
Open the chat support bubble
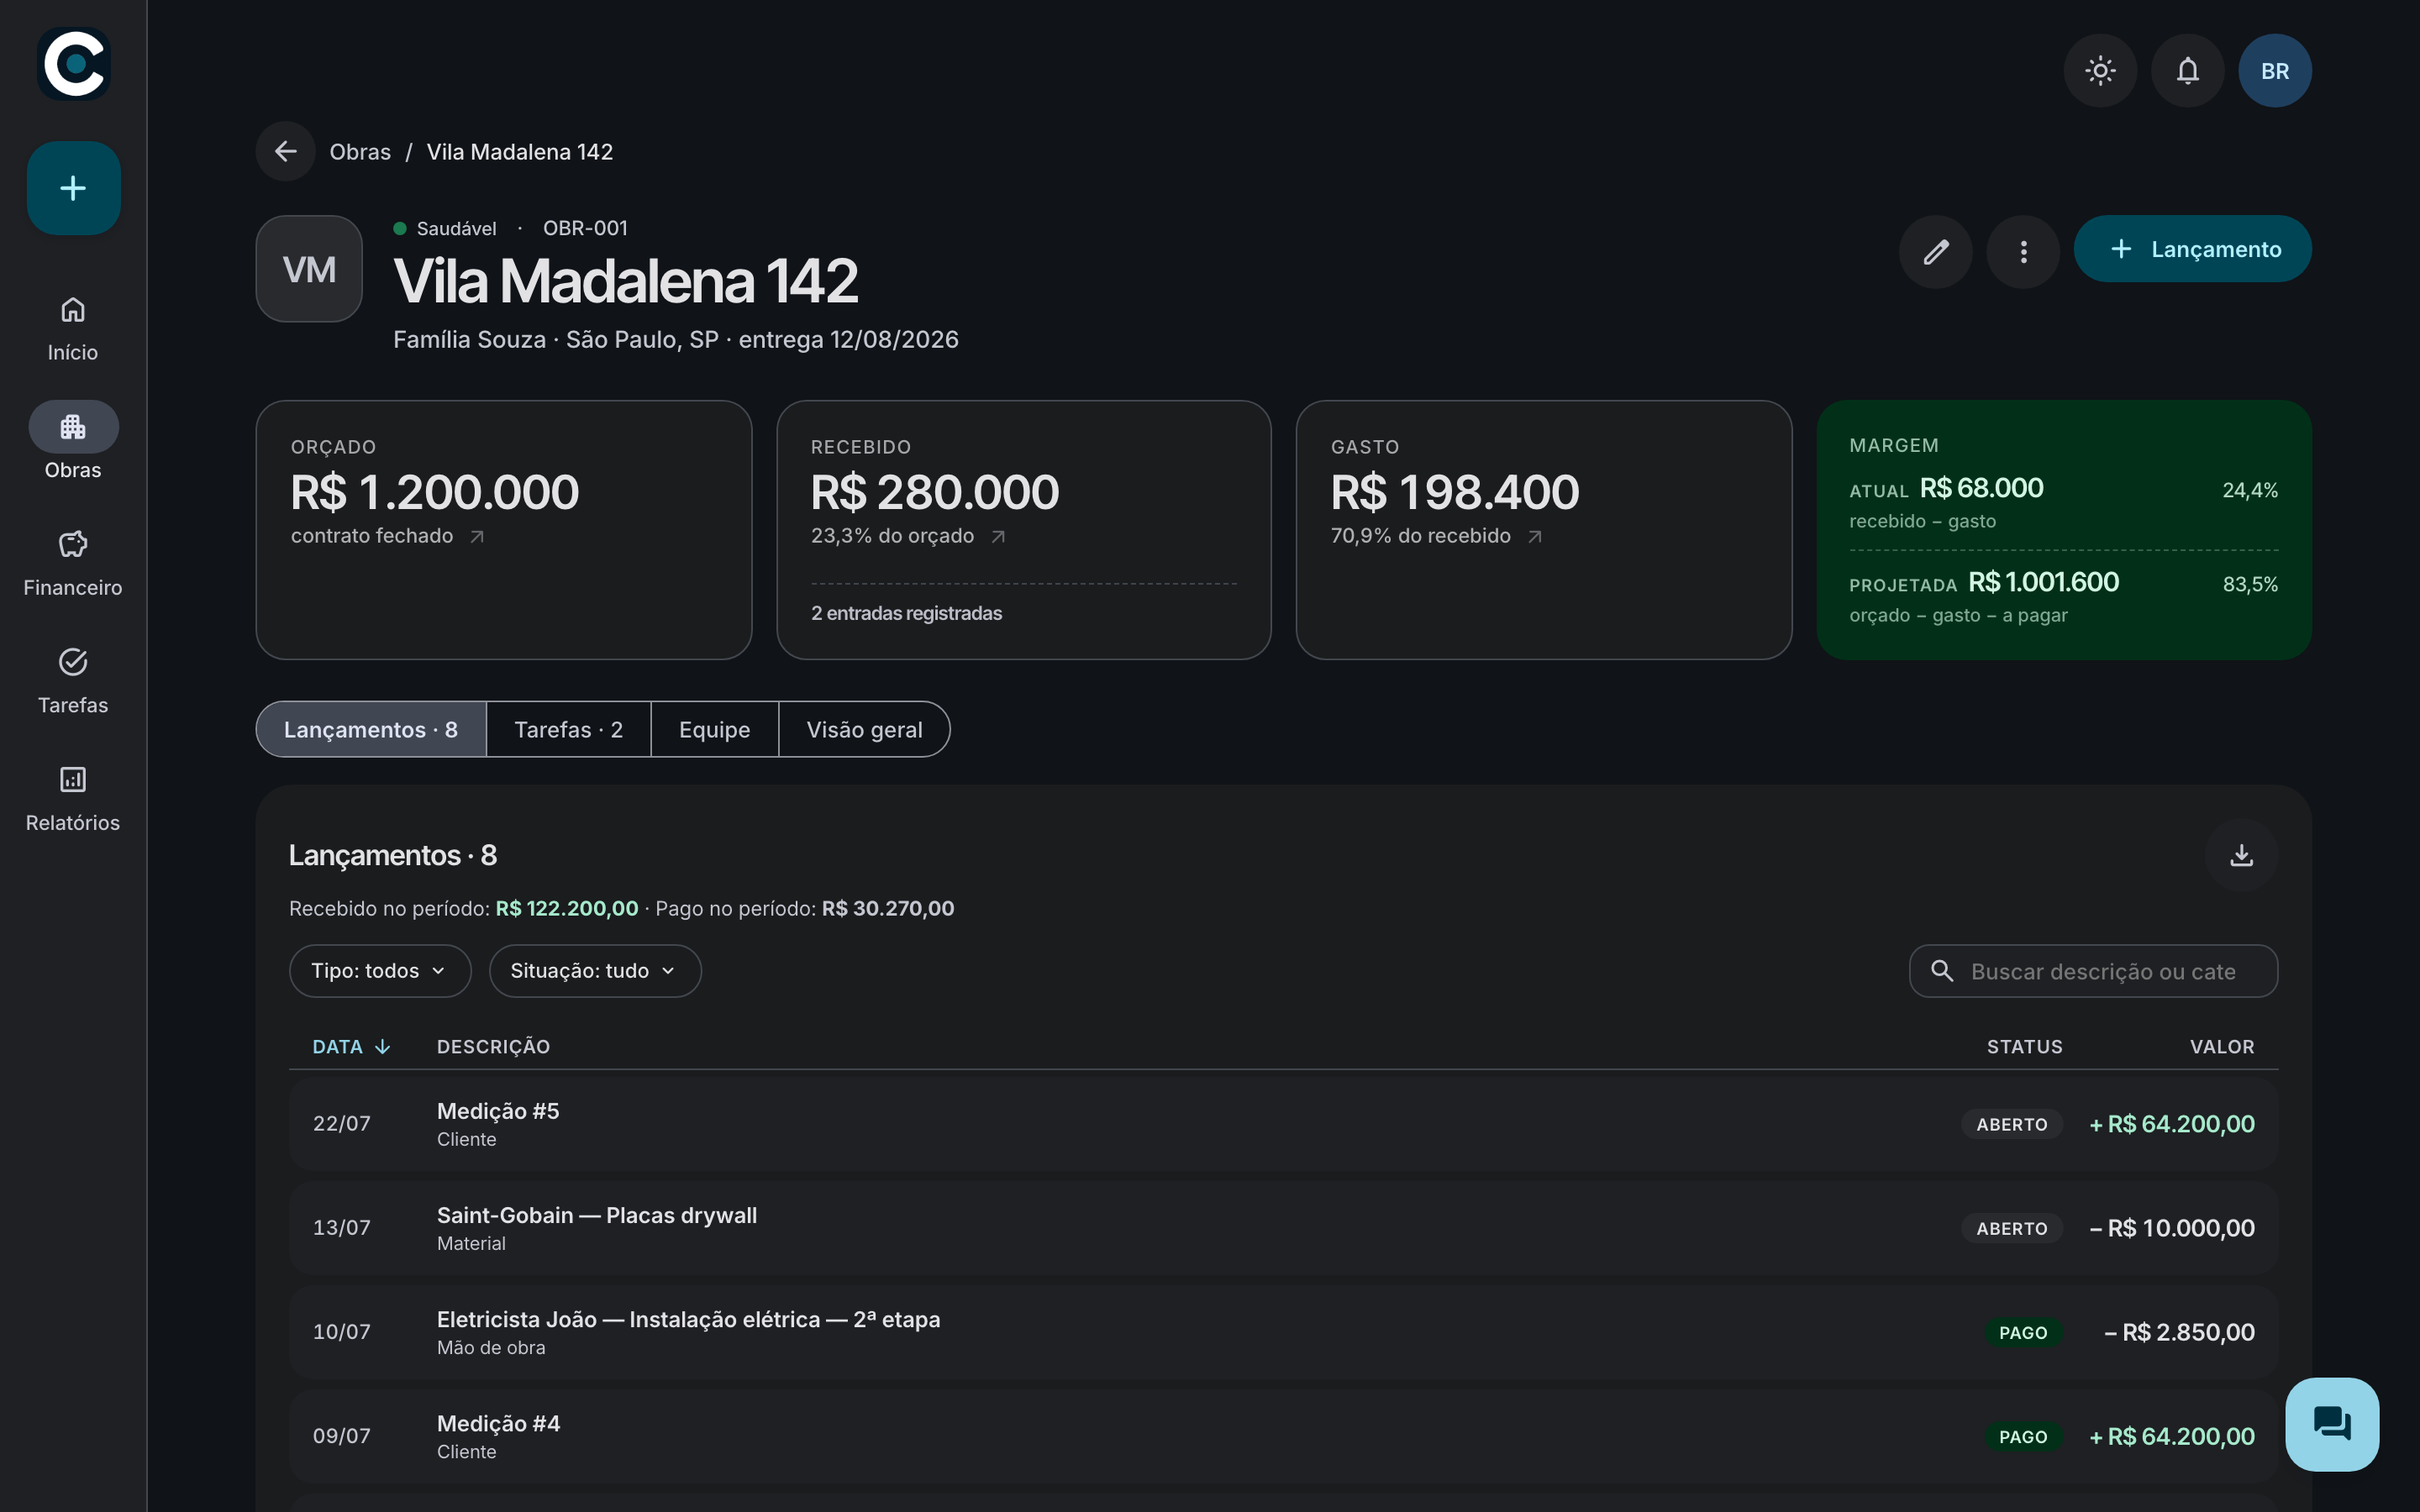2332,1424
